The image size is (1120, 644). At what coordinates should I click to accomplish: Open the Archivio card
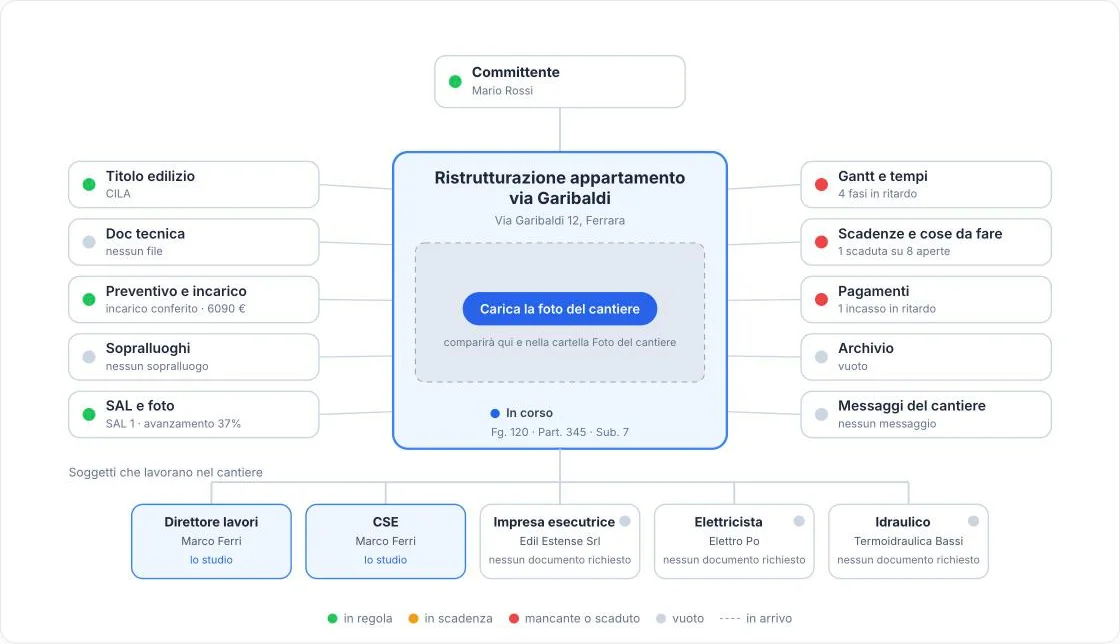pos(926,357)
